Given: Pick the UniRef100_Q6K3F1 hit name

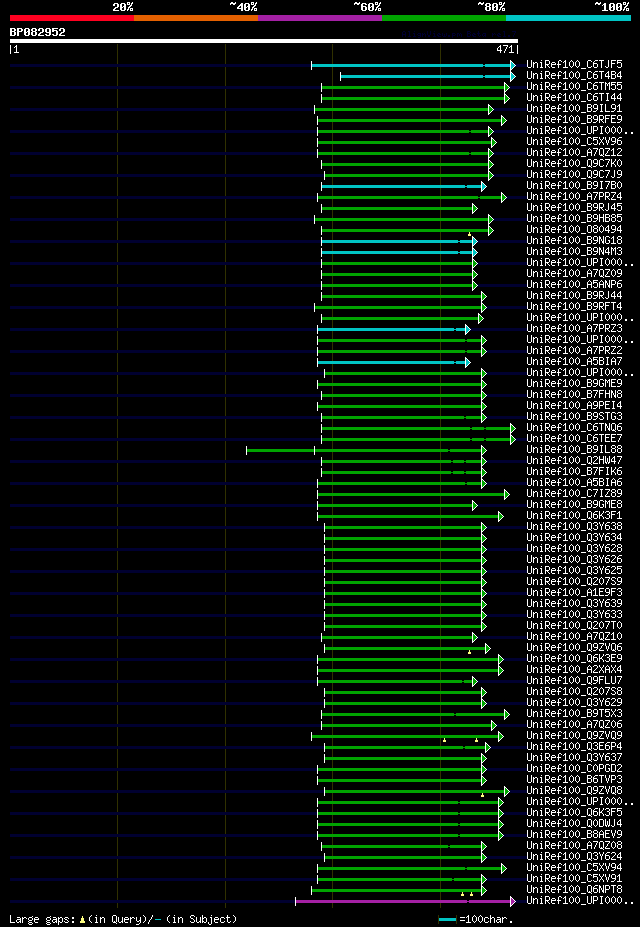Looking at the screenshot, I should (574, 516).
